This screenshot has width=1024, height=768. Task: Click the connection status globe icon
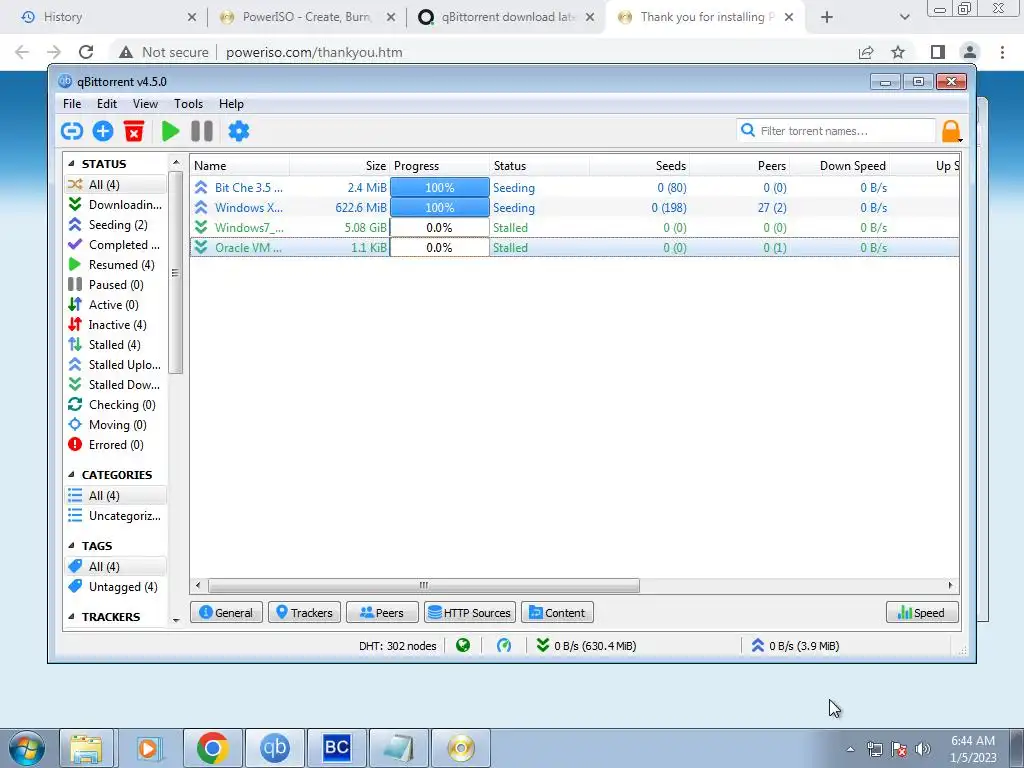[x=463, y=646]
